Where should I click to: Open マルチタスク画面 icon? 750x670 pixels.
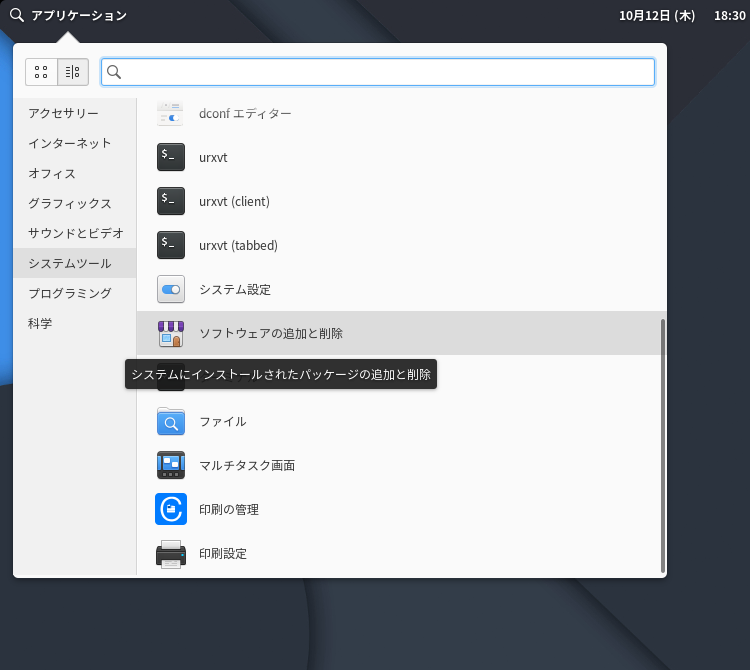171,465
